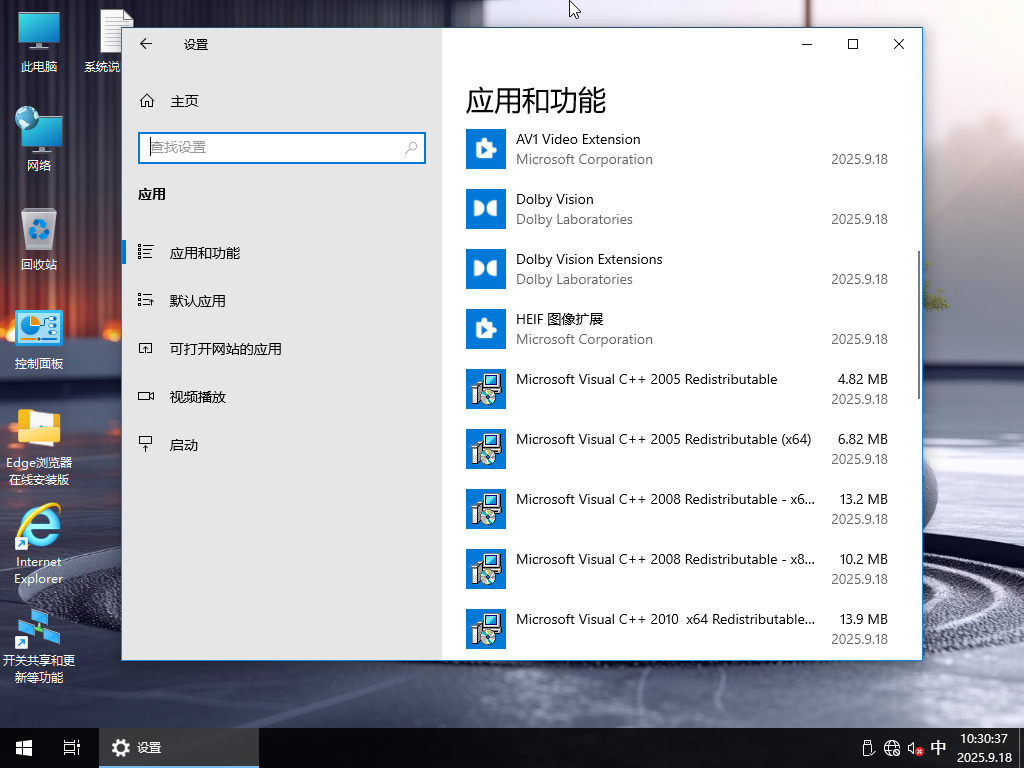Open 默认应用 sidebar section

282,301
